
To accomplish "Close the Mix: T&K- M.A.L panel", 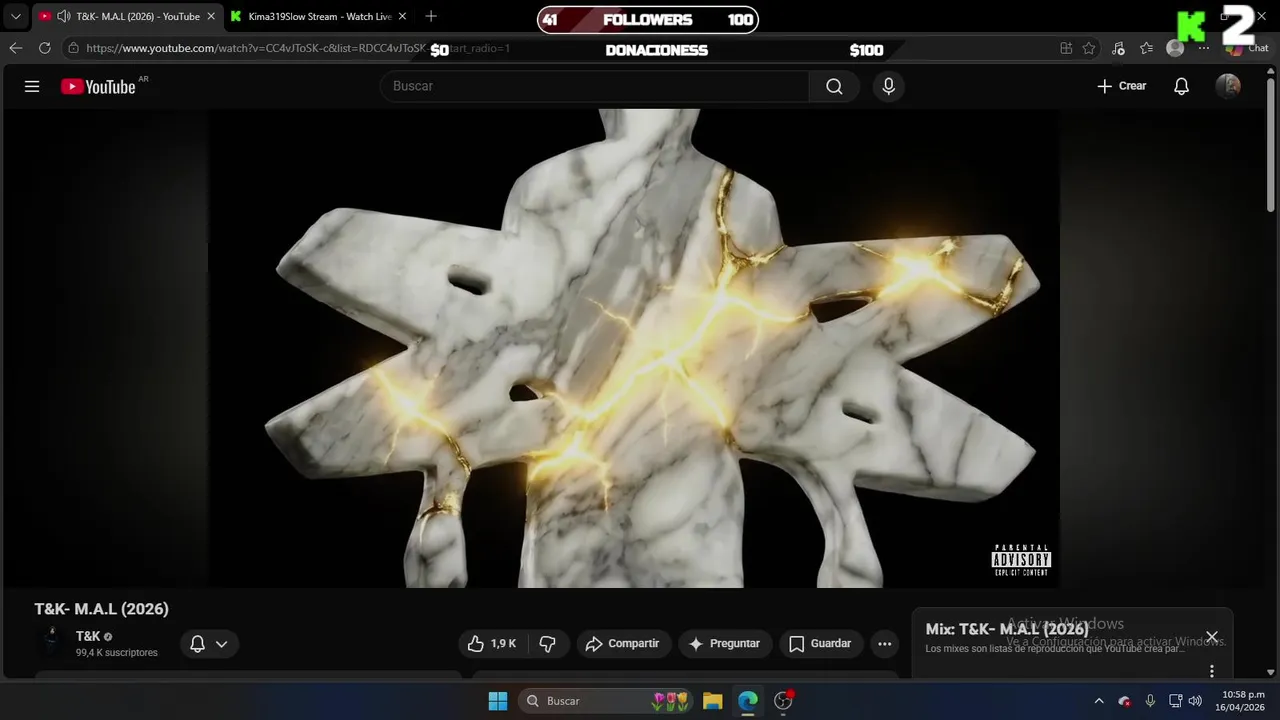I will 1212,637.
